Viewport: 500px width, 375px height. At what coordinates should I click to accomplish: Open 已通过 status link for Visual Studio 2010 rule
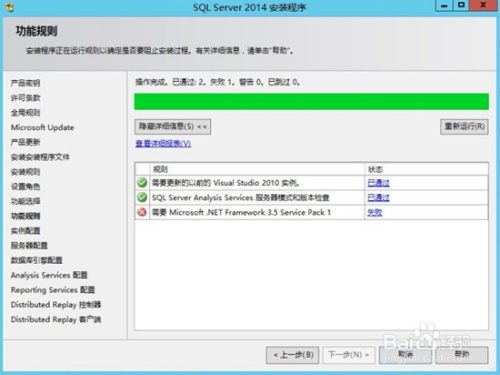click(378, 183)
